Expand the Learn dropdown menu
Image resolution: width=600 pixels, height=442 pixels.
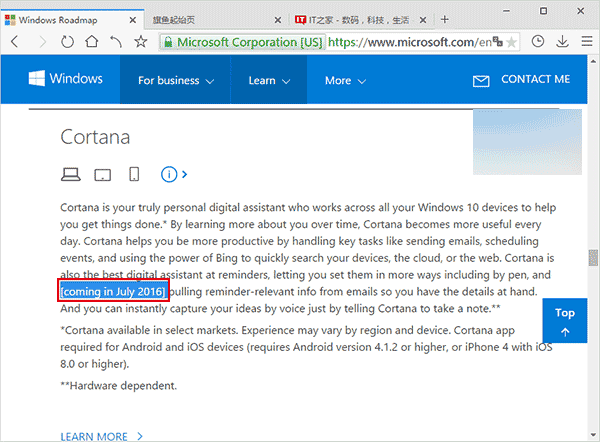click(x=269, y=80)
